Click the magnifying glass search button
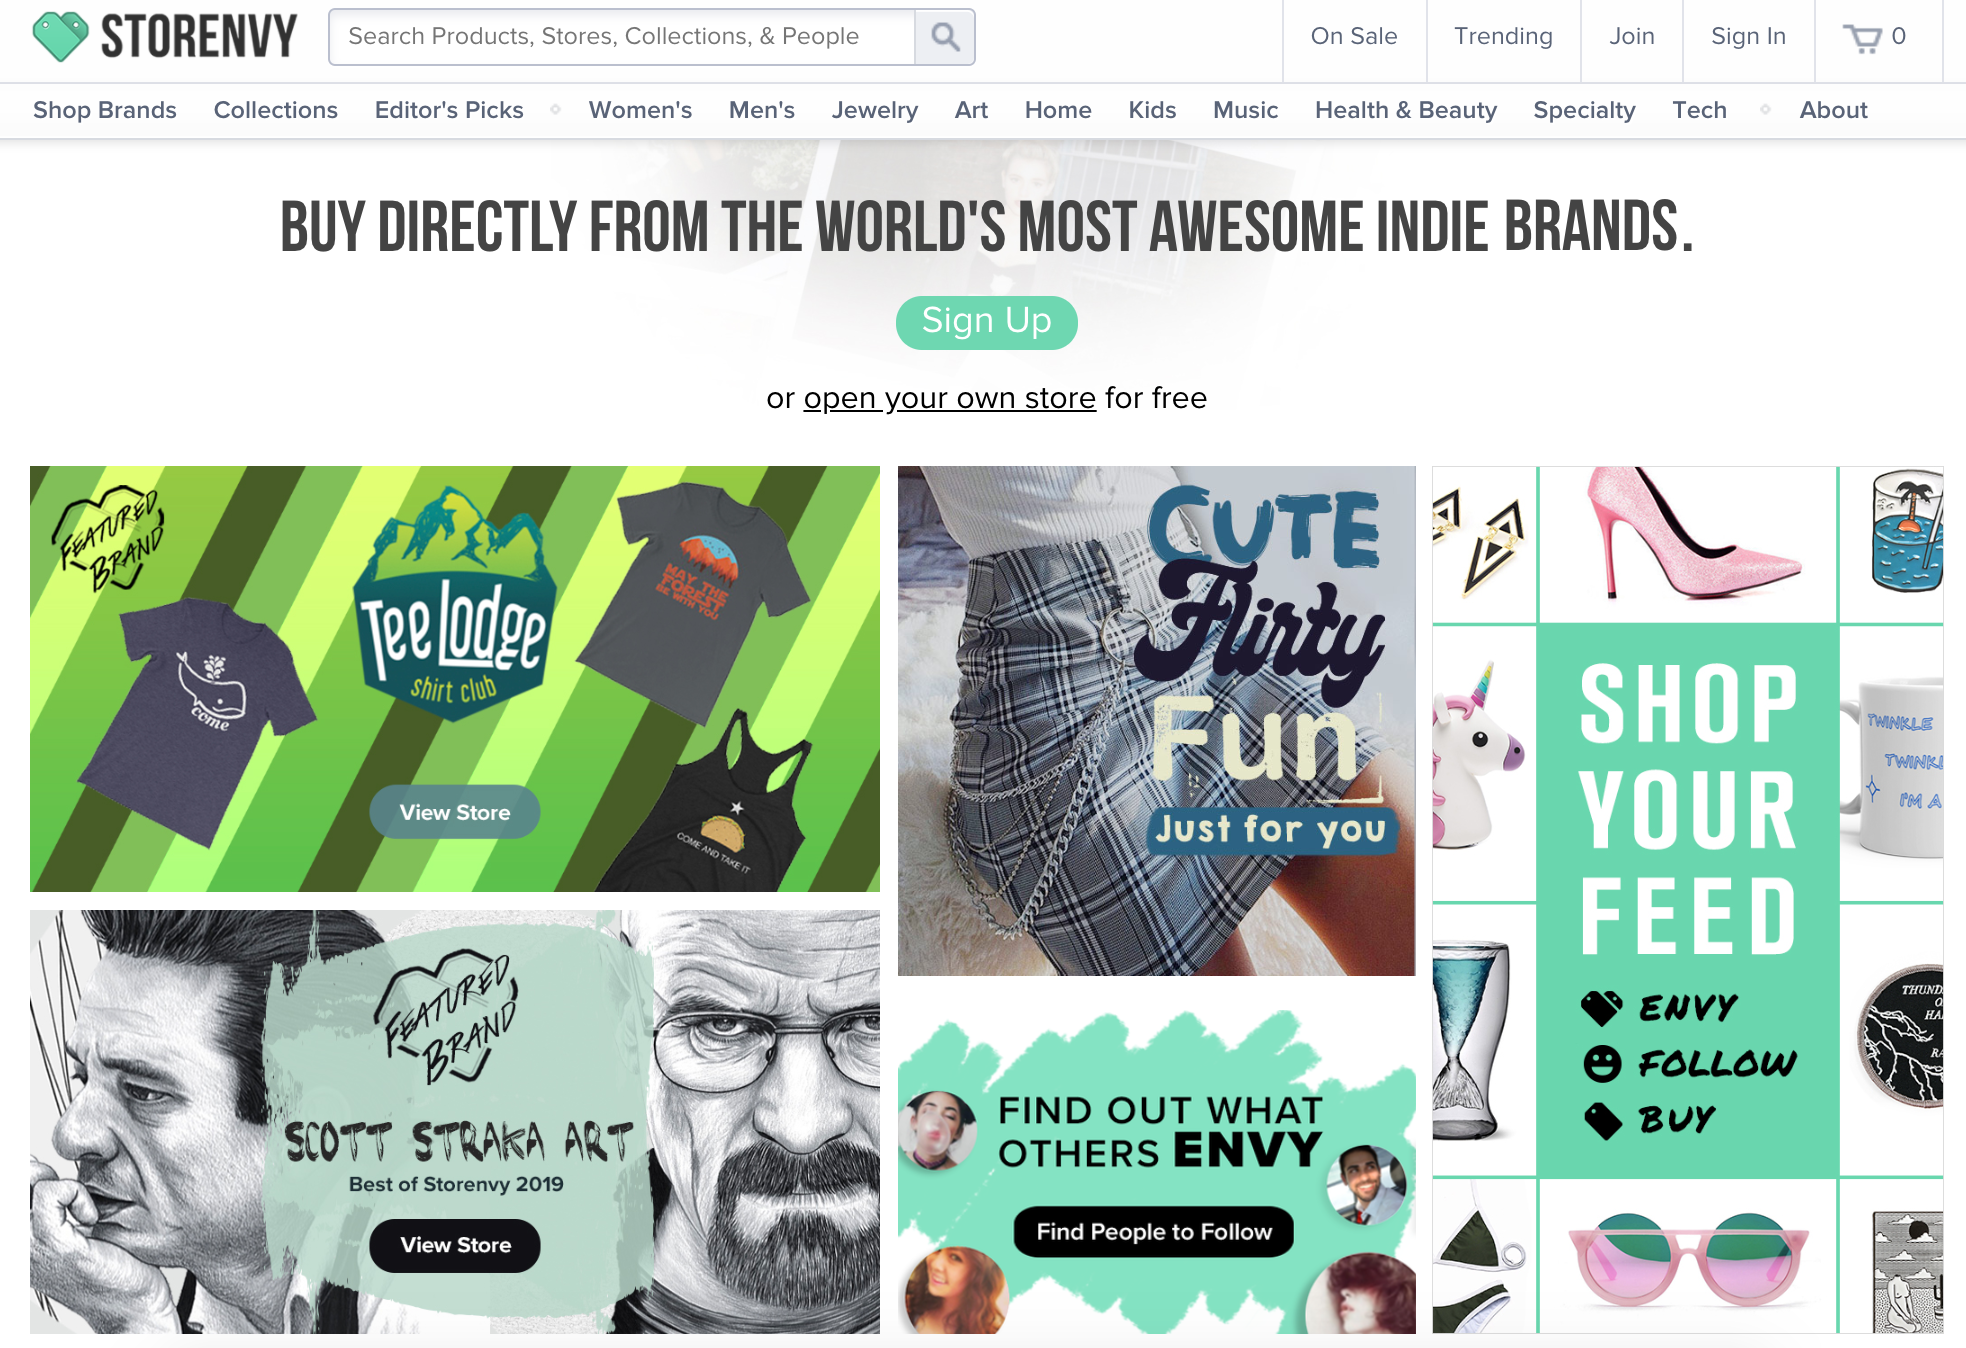 pos(945,37)
